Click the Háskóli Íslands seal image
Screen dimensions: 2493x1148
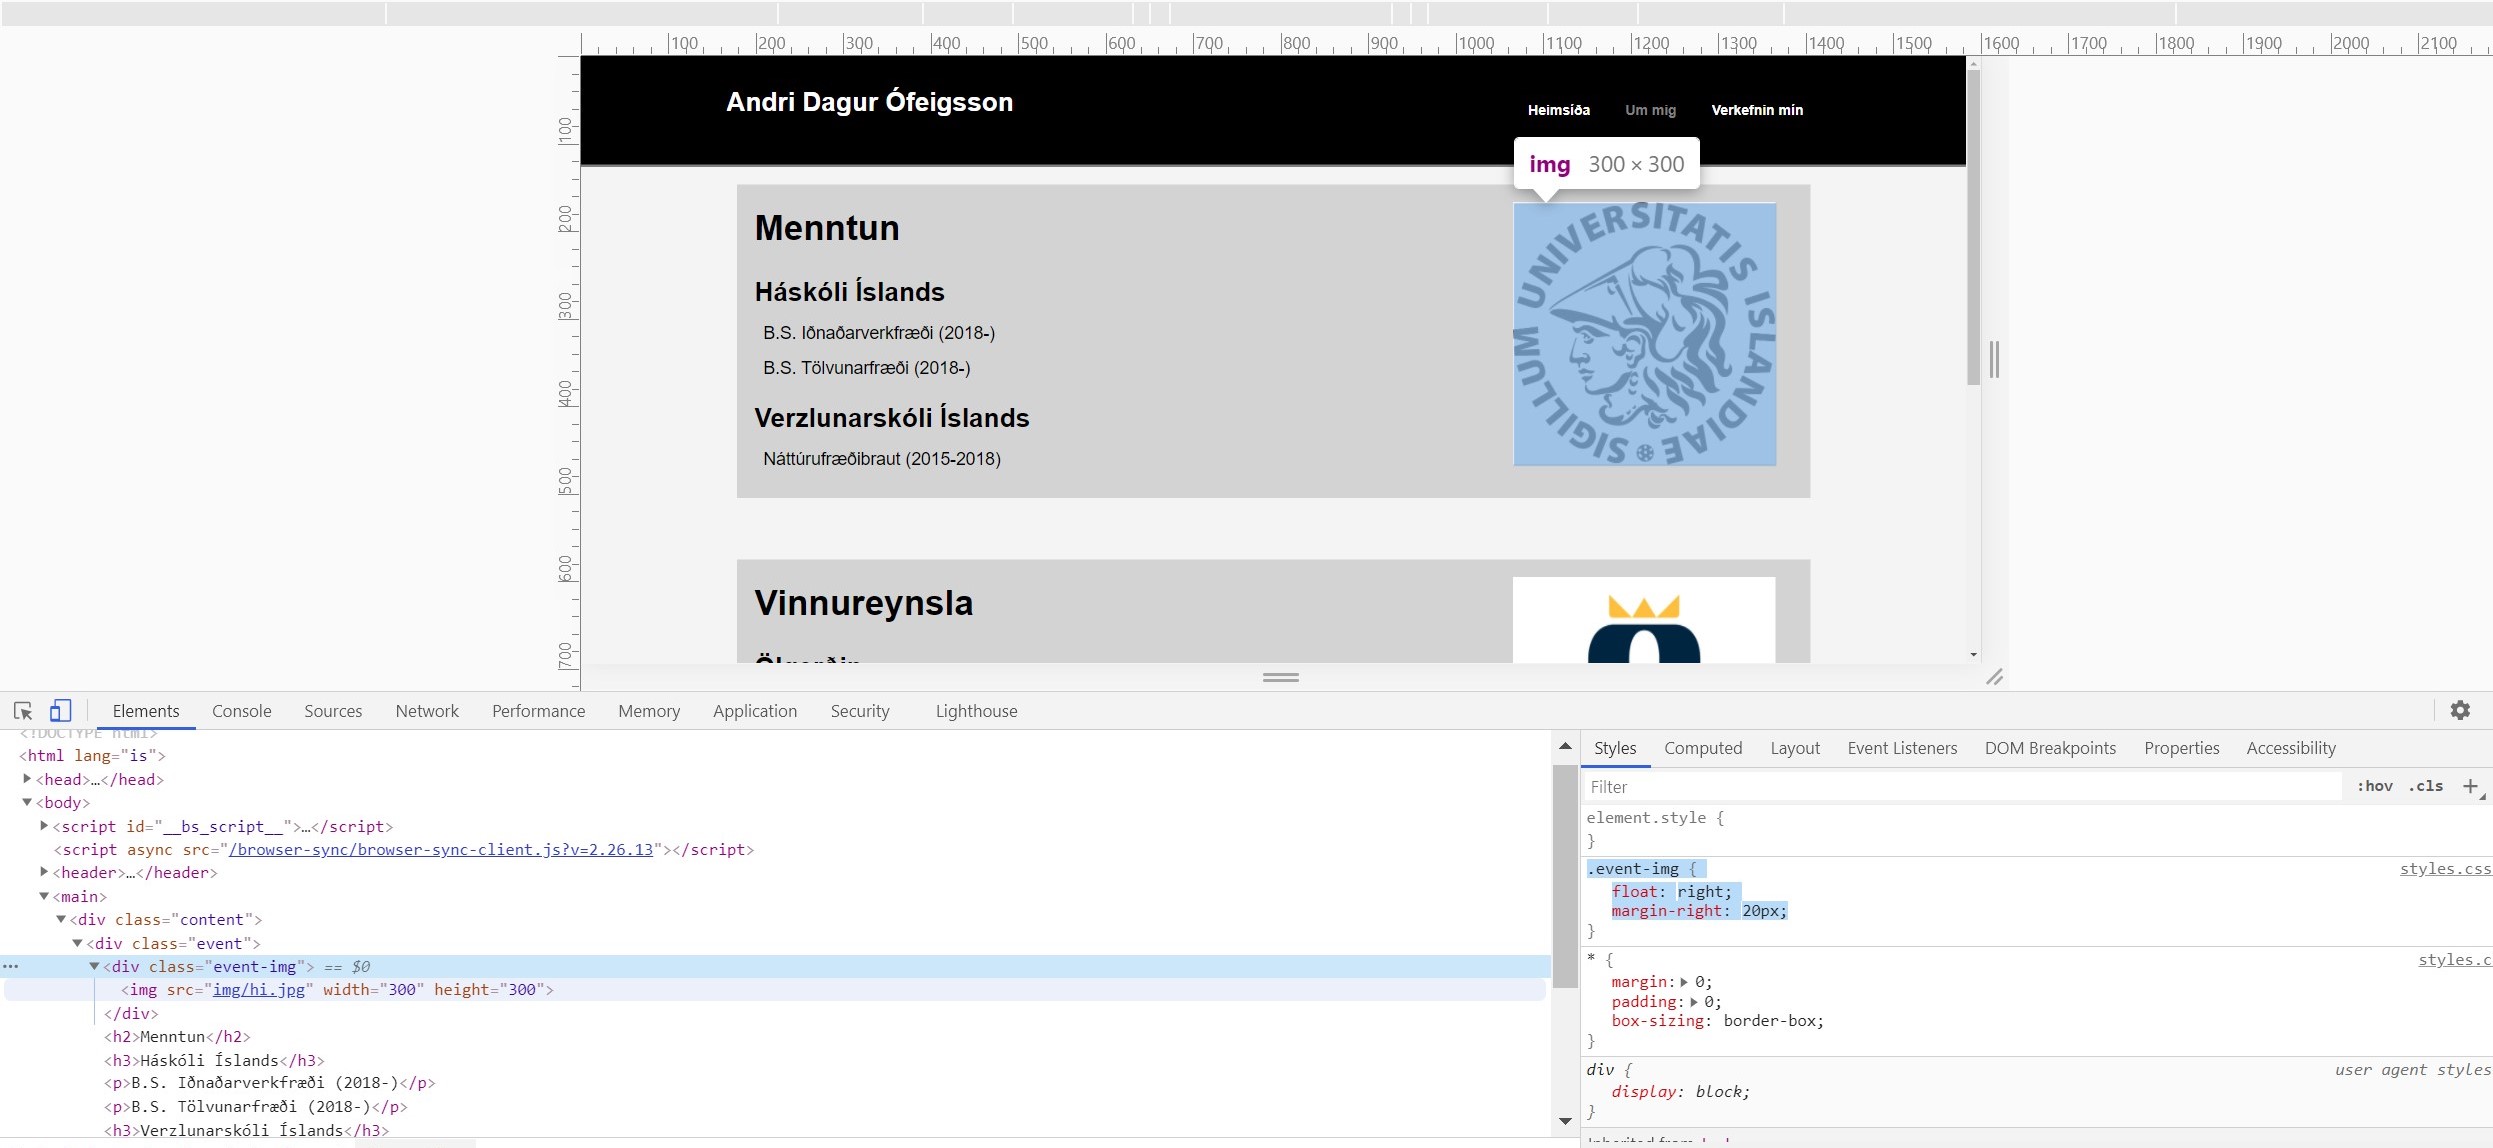coord(1644,334)
